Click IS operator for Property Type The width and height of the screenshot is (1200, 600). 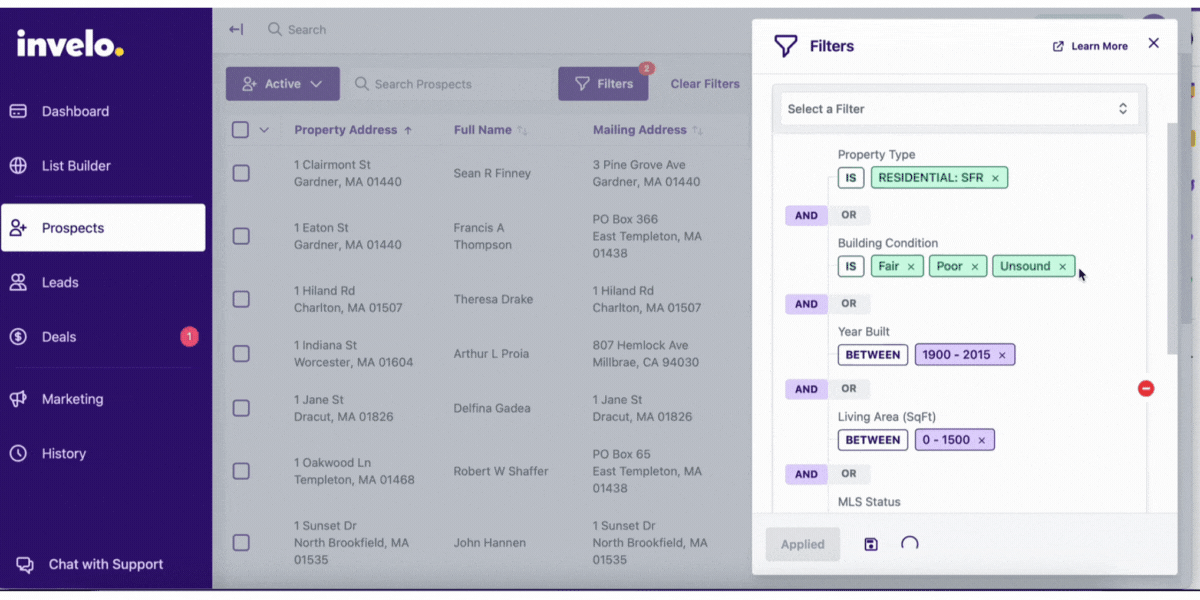click(851, 178)
